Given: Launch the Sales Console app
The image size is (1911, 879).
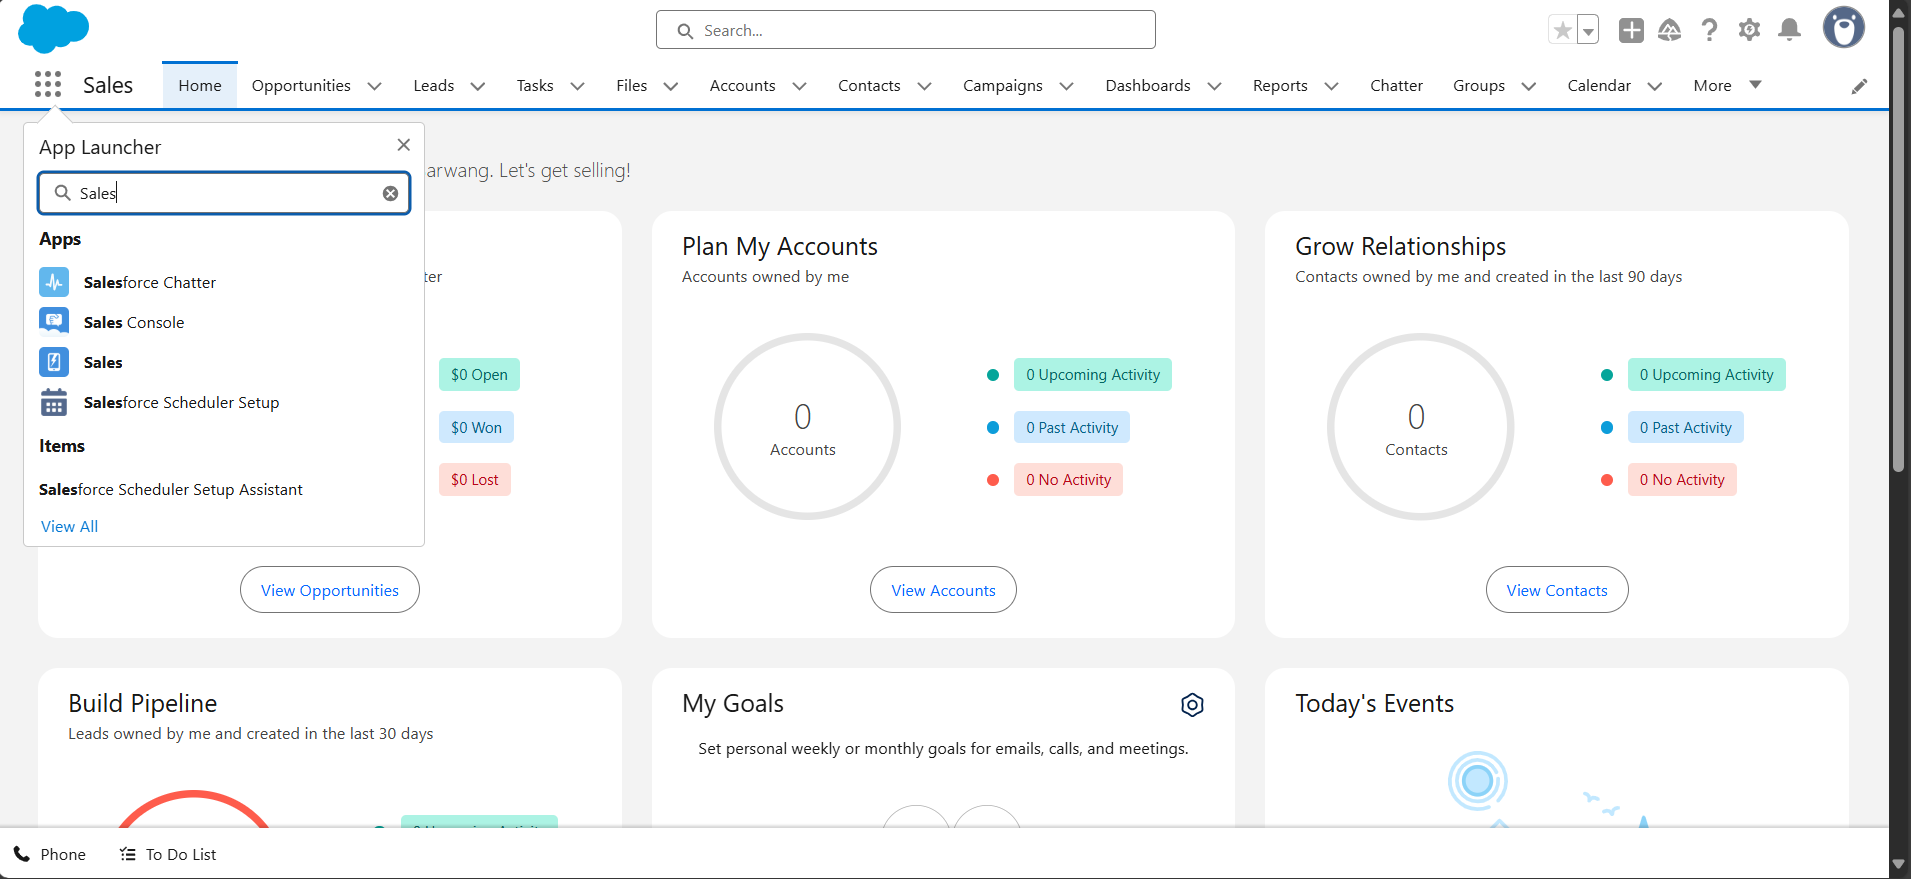Looking at the screenshot, I should pos(134,322).
